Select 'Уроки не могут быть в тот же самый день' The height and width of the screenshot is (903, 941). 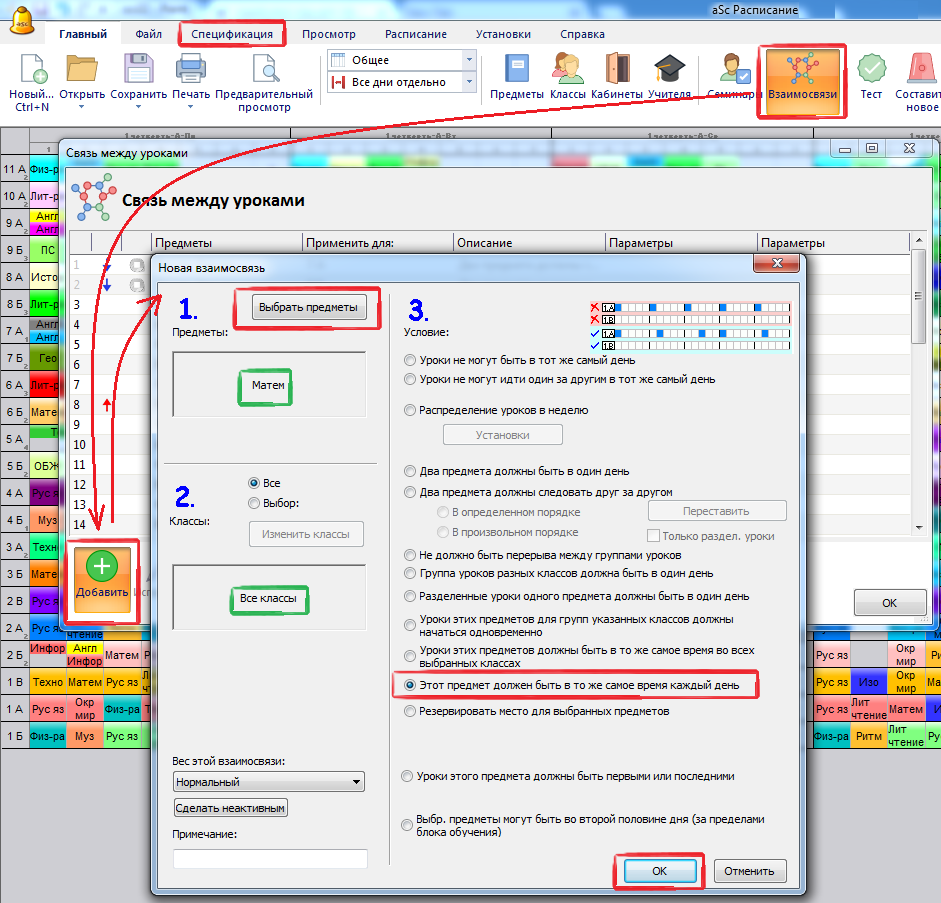coord(410,360)
